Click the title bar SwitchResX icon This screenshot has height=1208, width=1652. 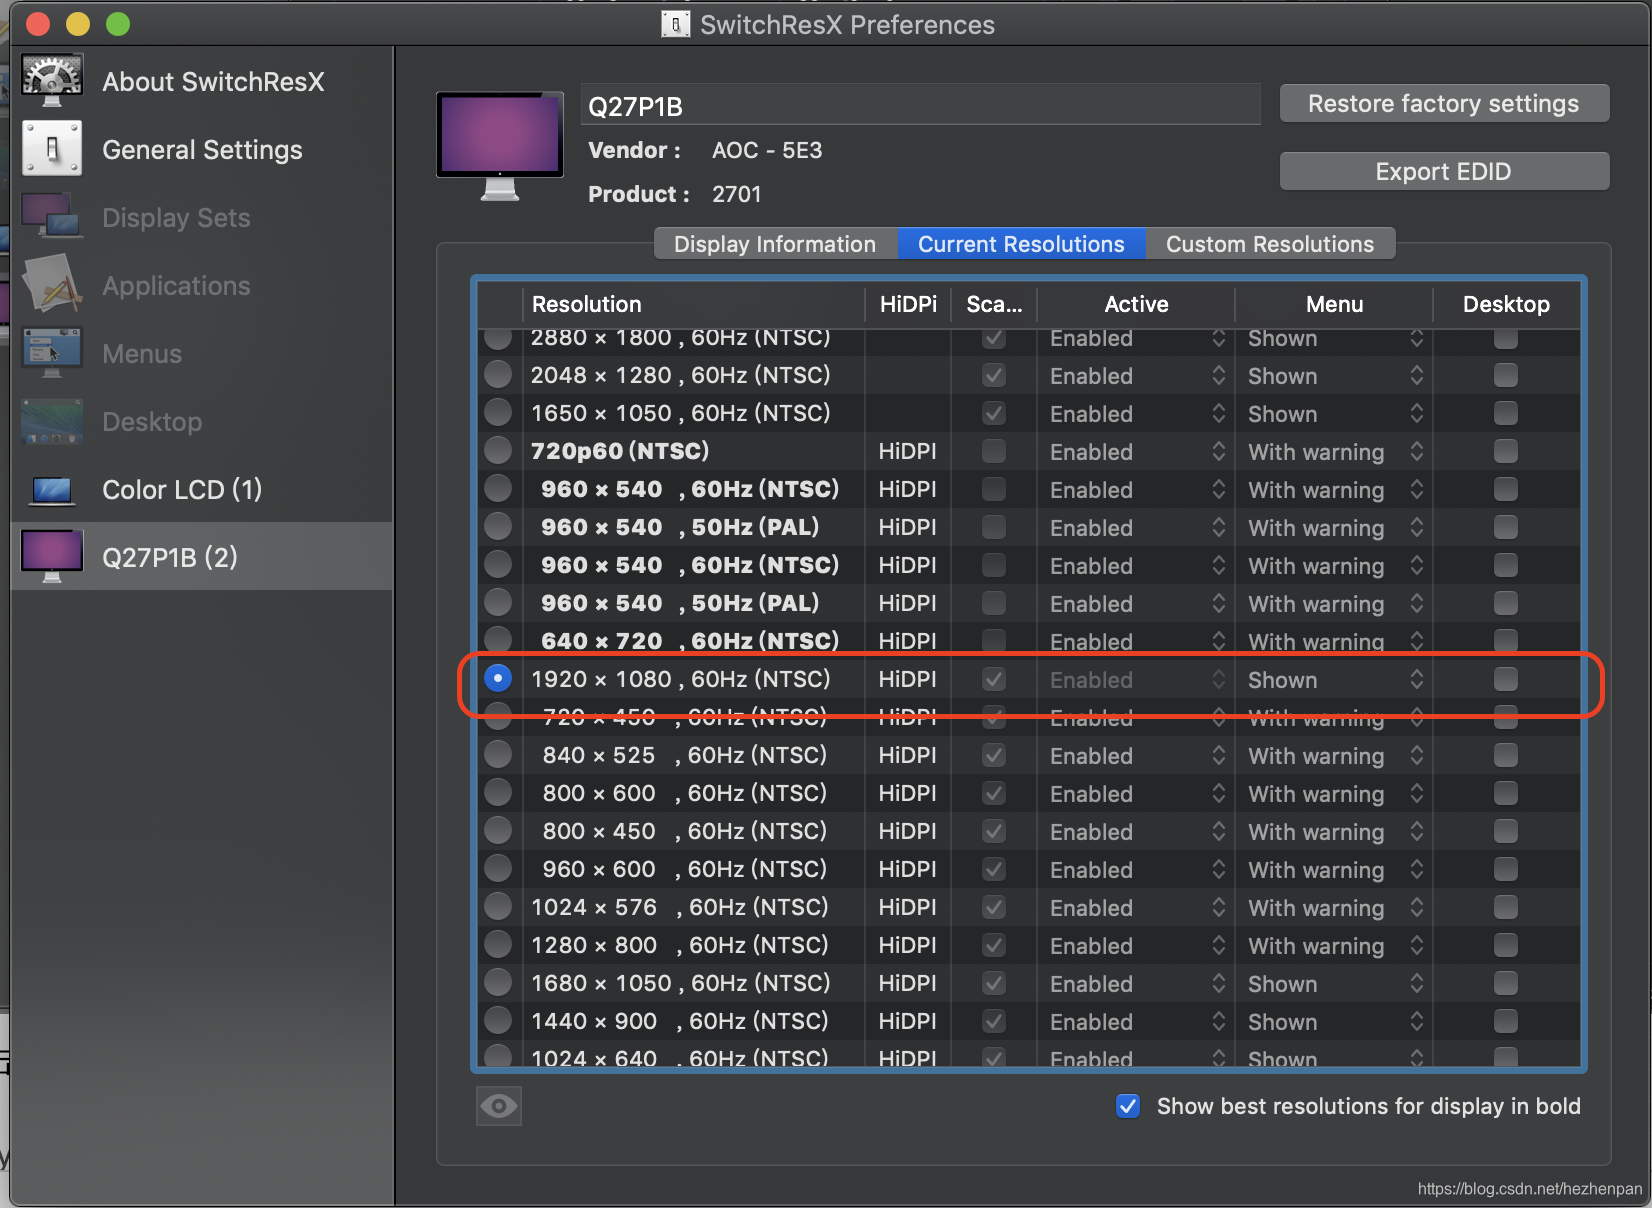(x=676, y=24)
